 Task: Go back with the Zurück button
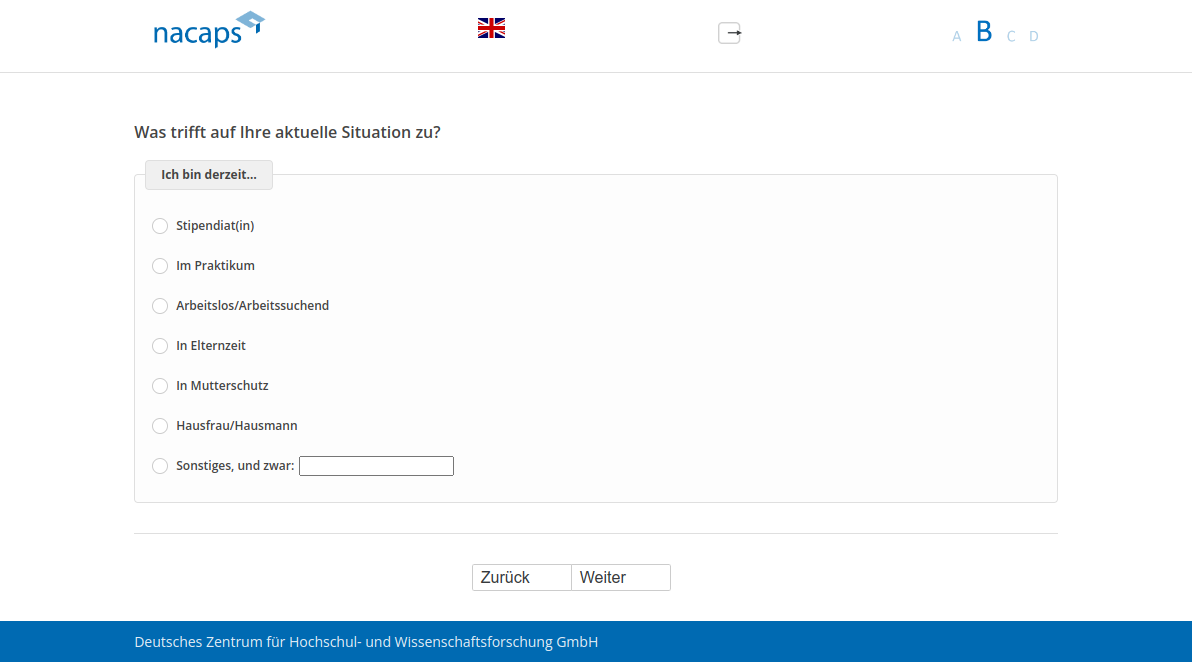pyautogui.click(x=521, y=578)
